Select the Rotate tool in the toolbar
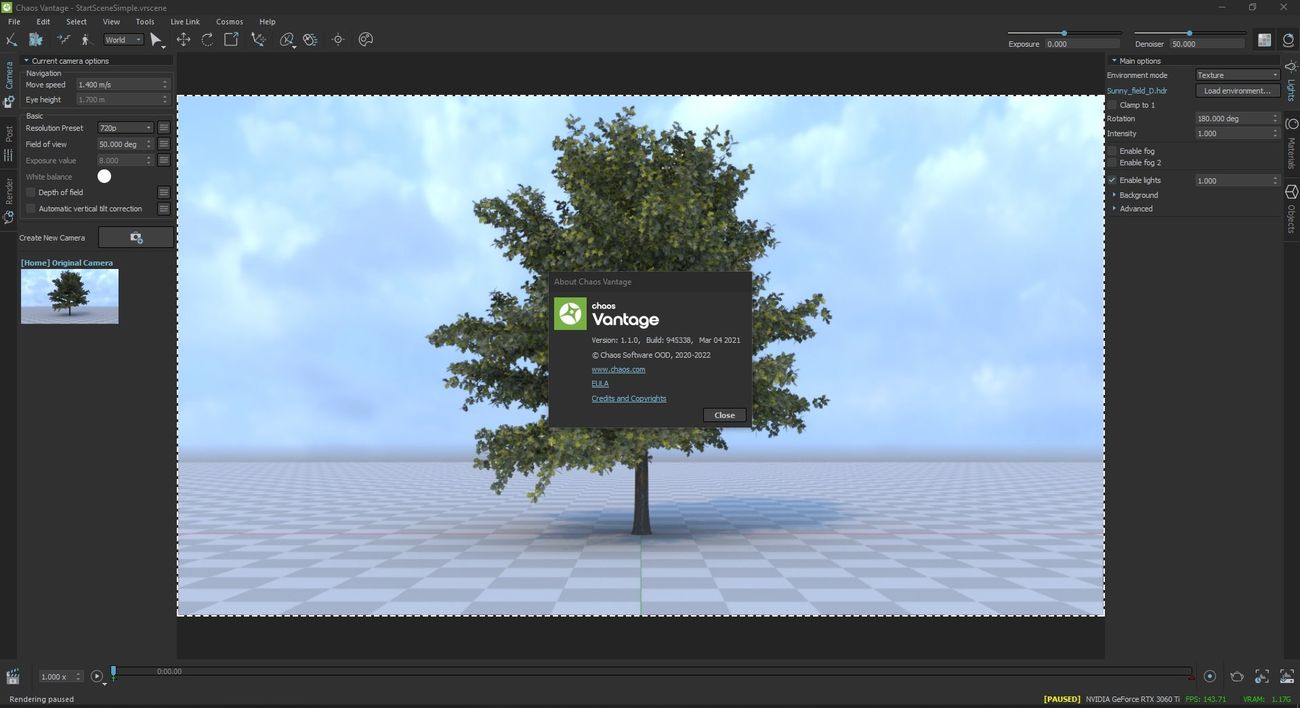Image resolution: width=1300 pixels, height=708 pixels. [207, 40]
